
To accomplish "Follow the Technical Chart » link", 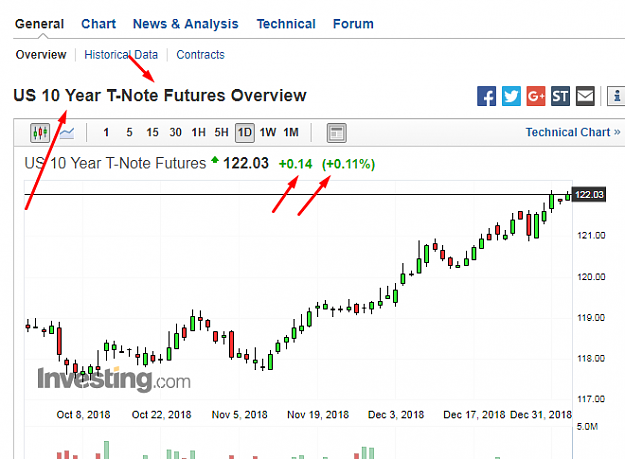I will [573, 132].
